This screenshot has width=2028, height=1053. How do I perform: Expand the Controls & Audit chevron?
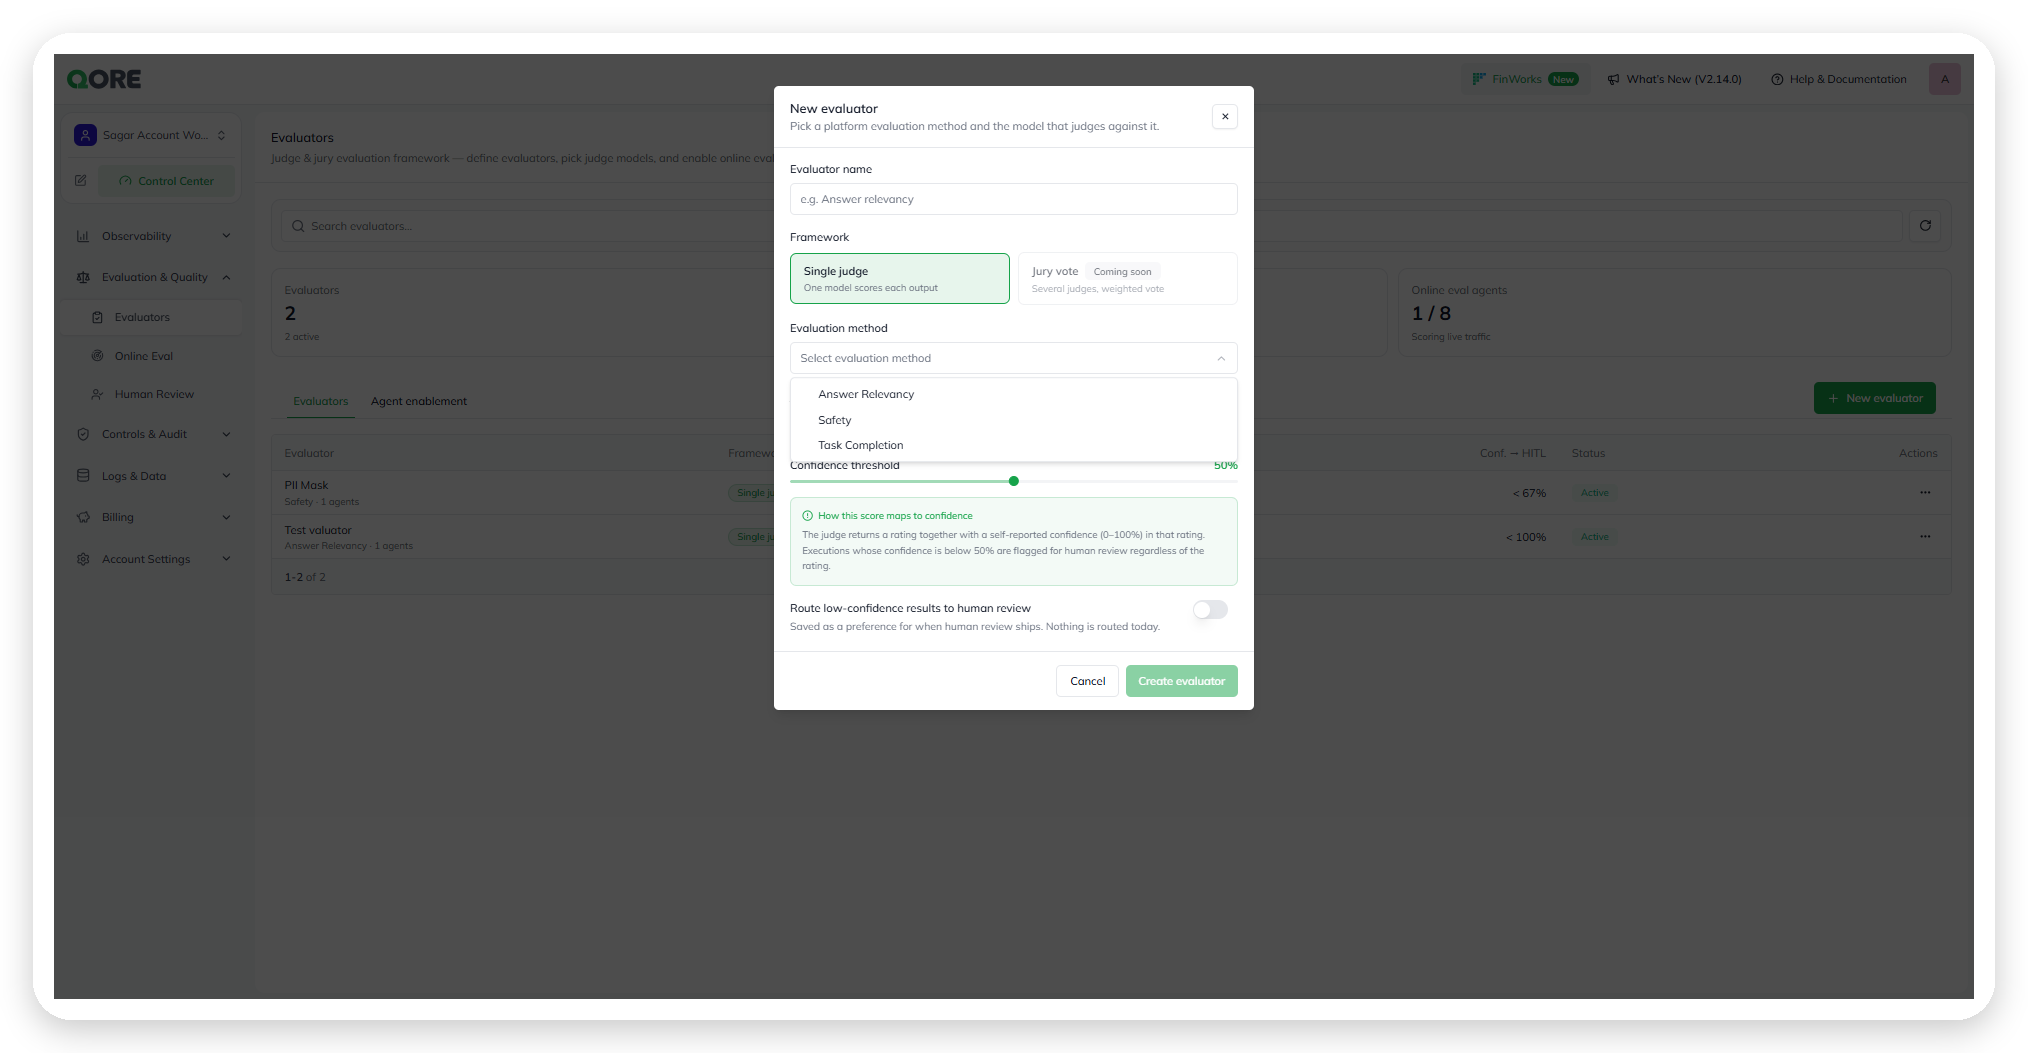tap(226, 434)
